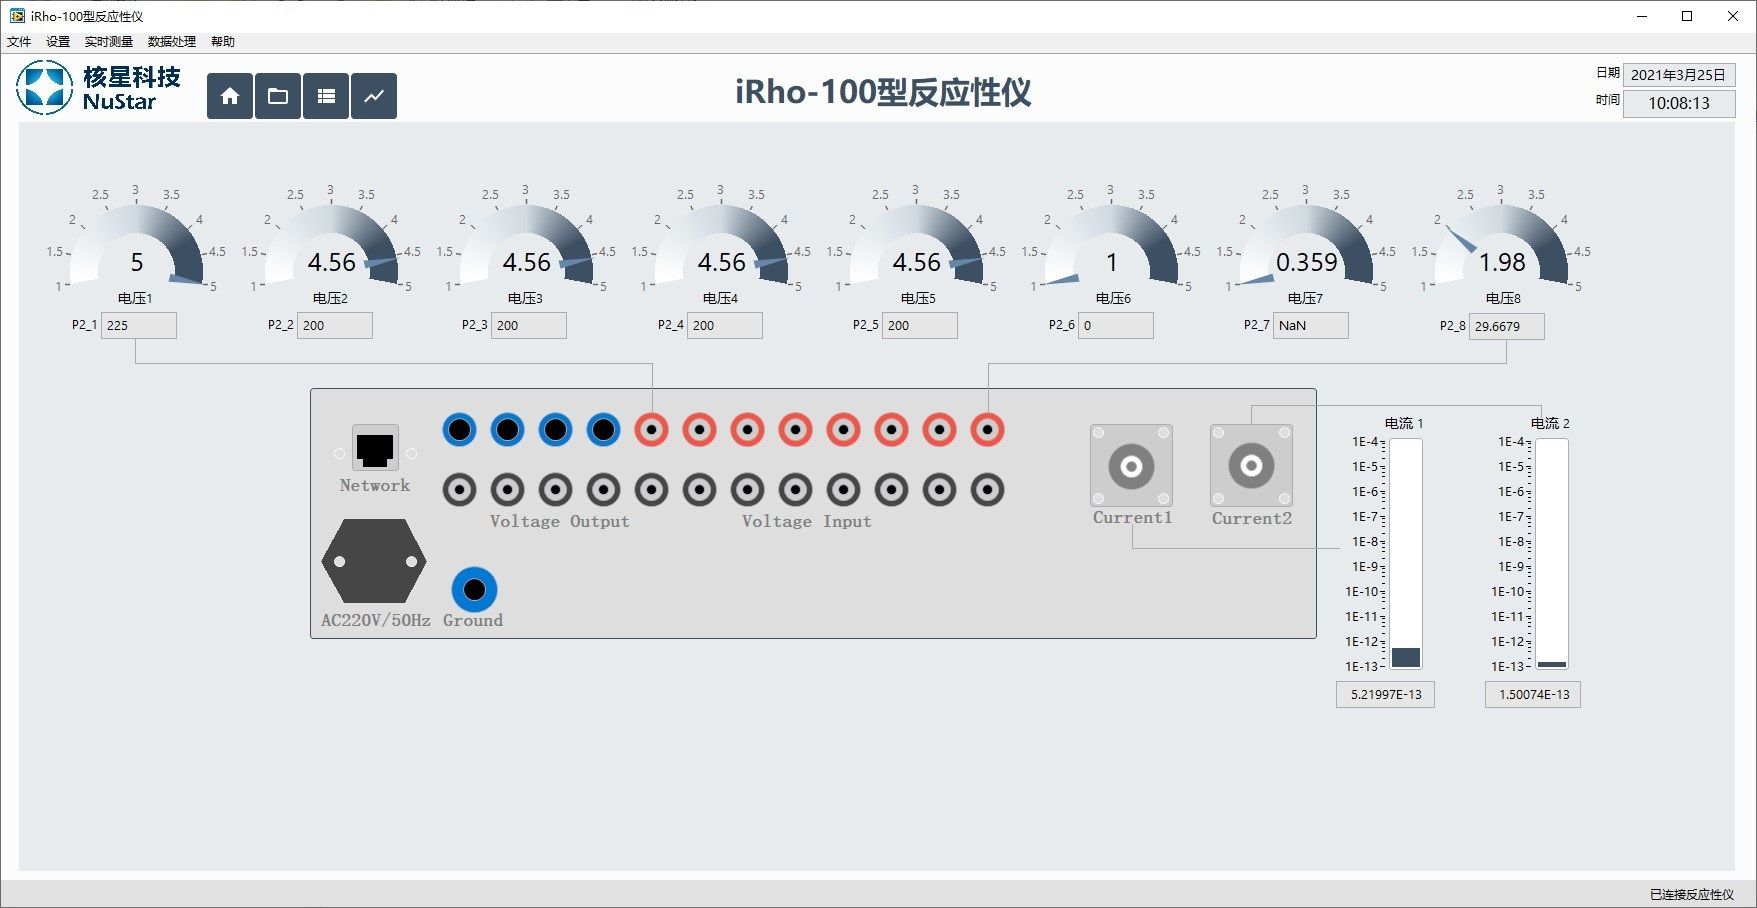Click the first blue voltage output jack
Viewport: 1757px width, 908px height.
point(459,430)
